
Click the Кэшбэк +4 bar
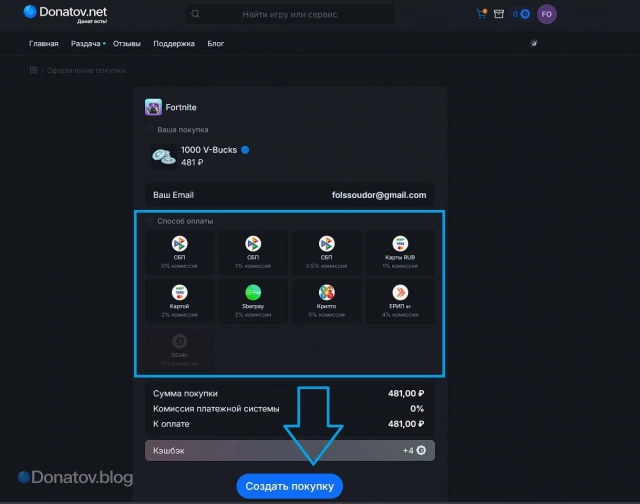point(290,451)
